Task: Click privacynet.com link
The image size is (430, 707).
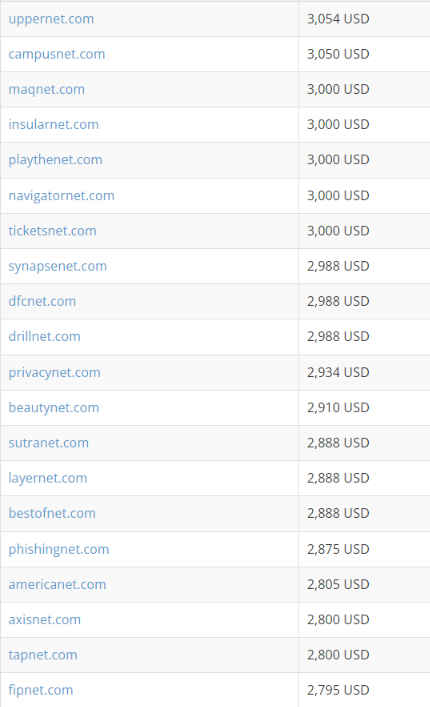Action: (x=54, y=373)
